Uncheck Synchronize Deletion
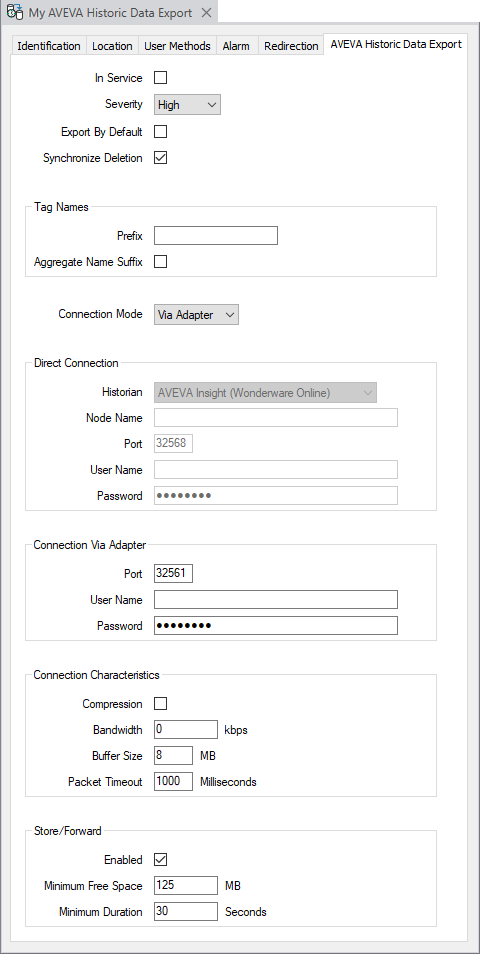This screenshot has height=954, width=480. tap(161, 158)
